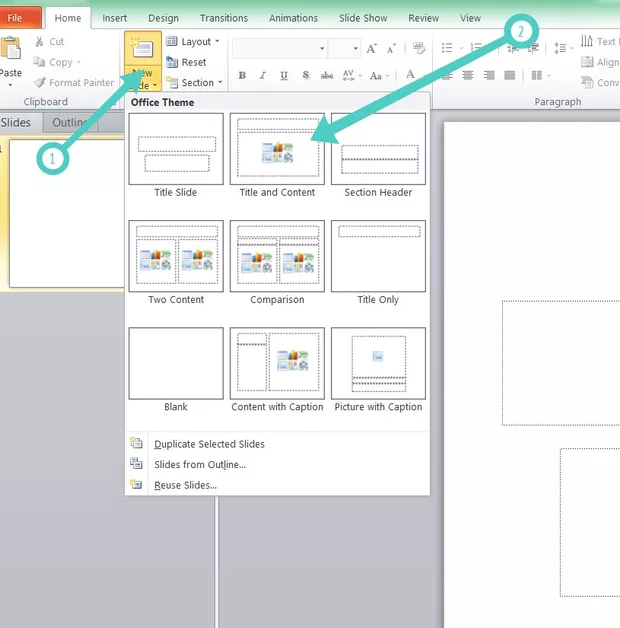Choose Duplicate Selected Slides

tap(209, 444)
